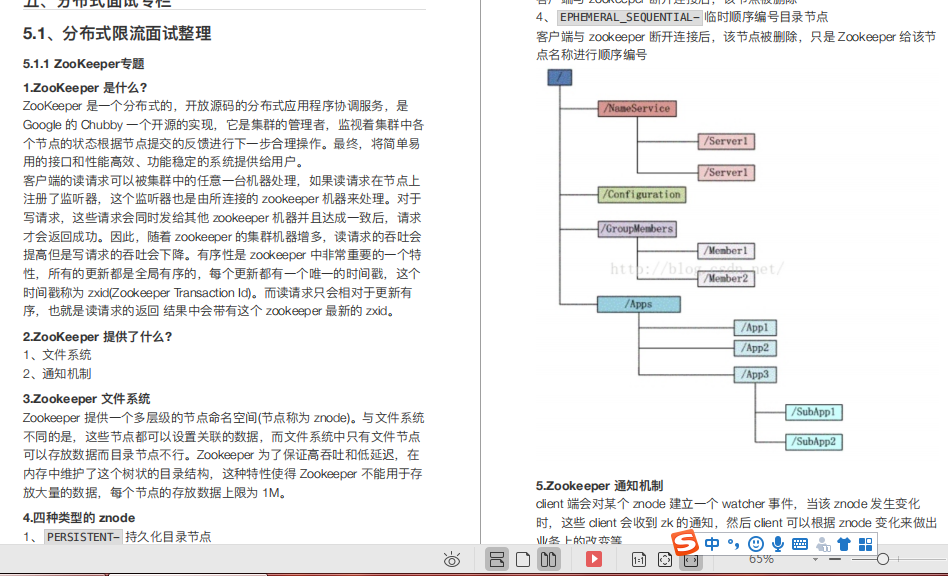Image resolution: width=948 pixels, height=576 pixels.
Task: Click the heading 2.ZooKeeper 提供了什么？
Action: click(x=97, y=337)
